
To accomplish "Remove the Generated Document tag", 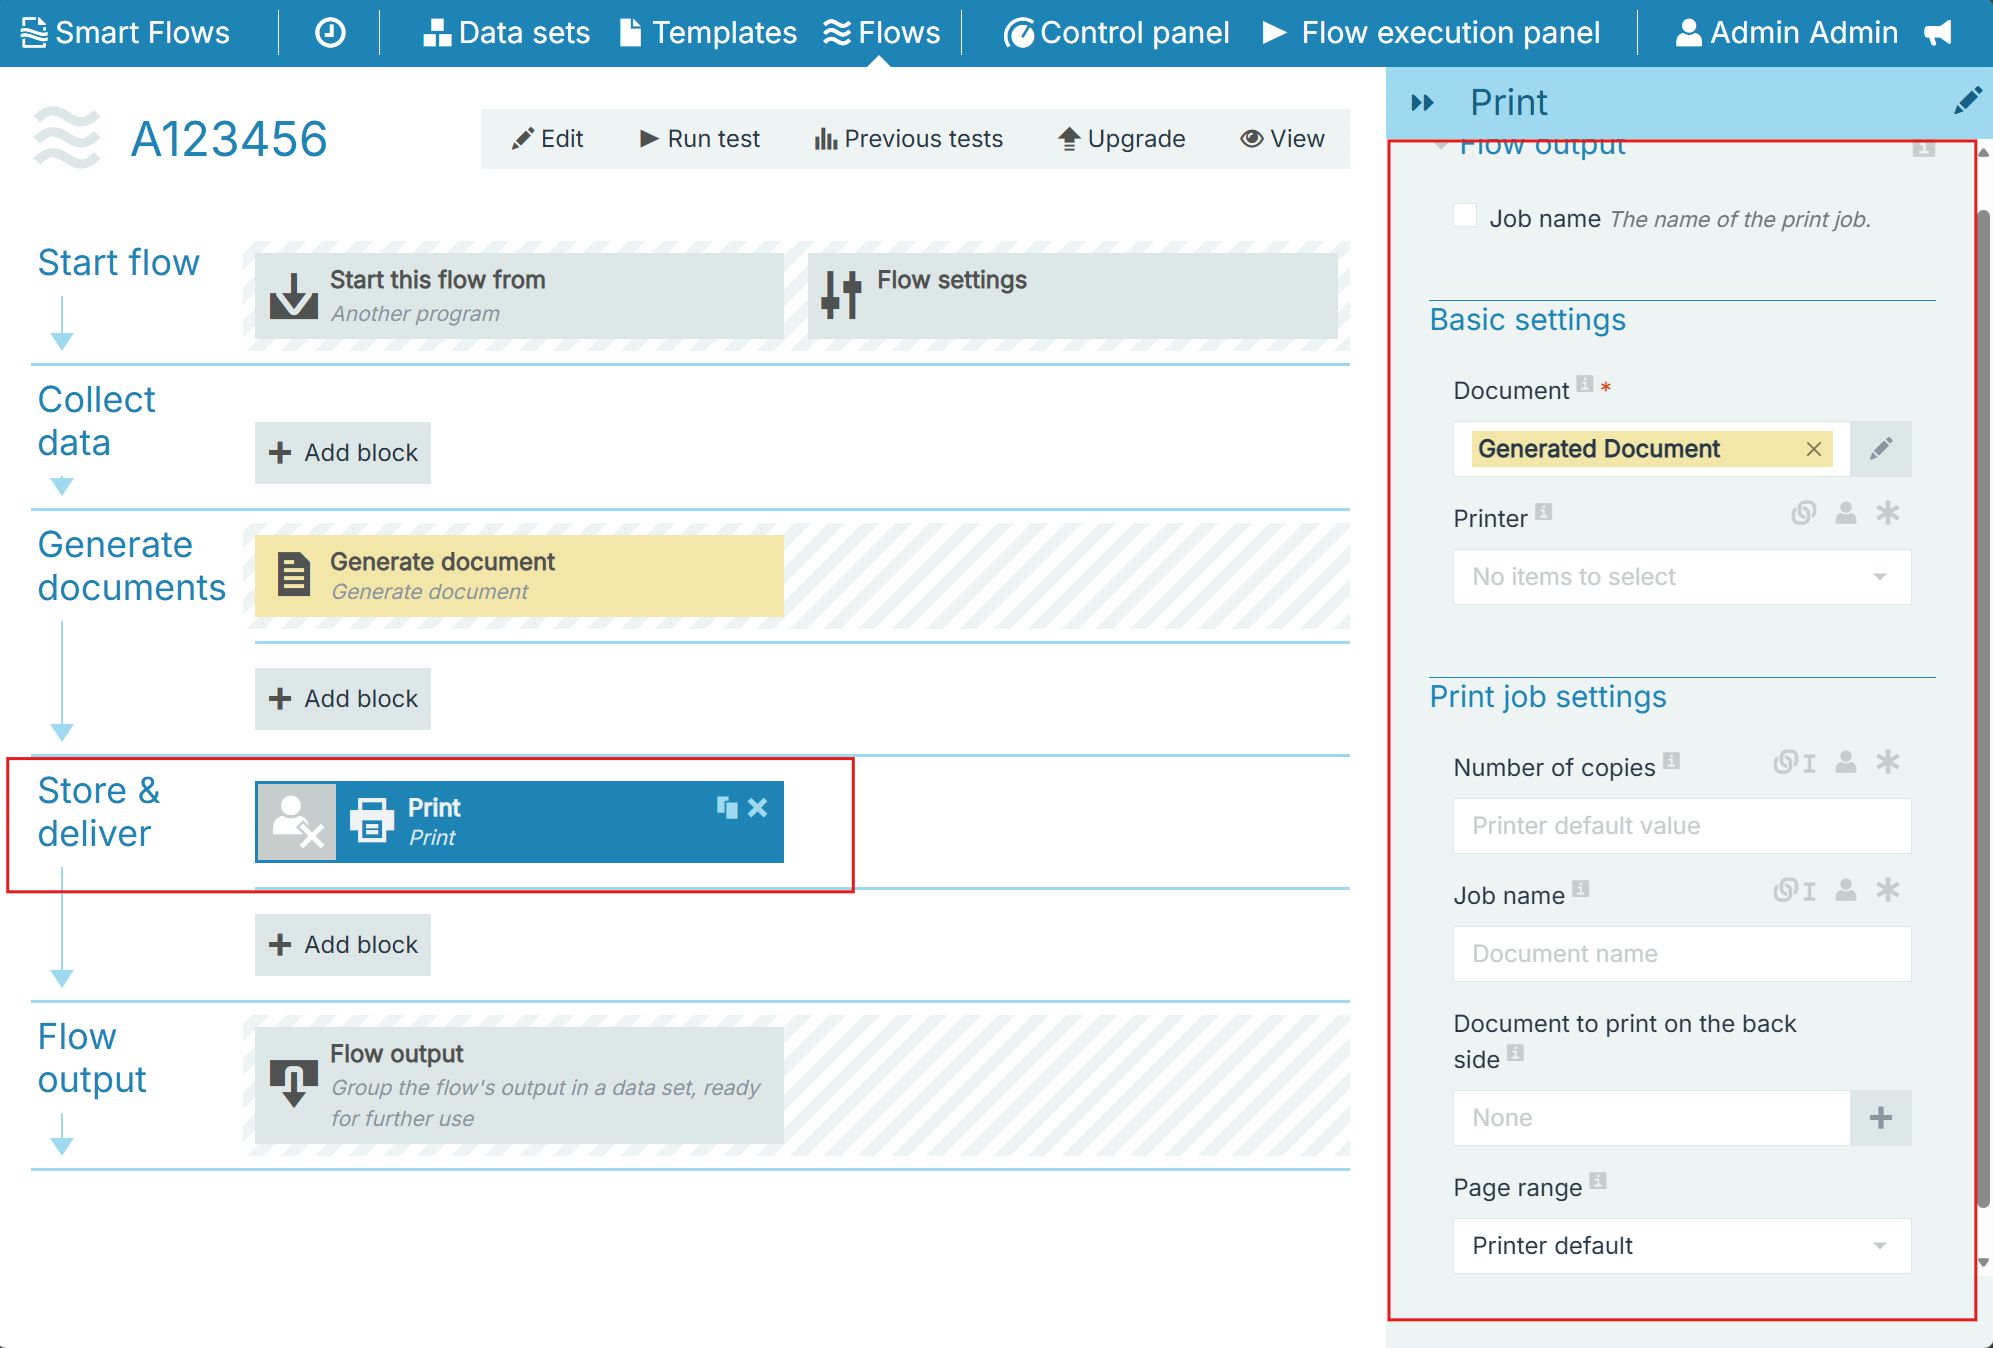I will [1814, 449].
